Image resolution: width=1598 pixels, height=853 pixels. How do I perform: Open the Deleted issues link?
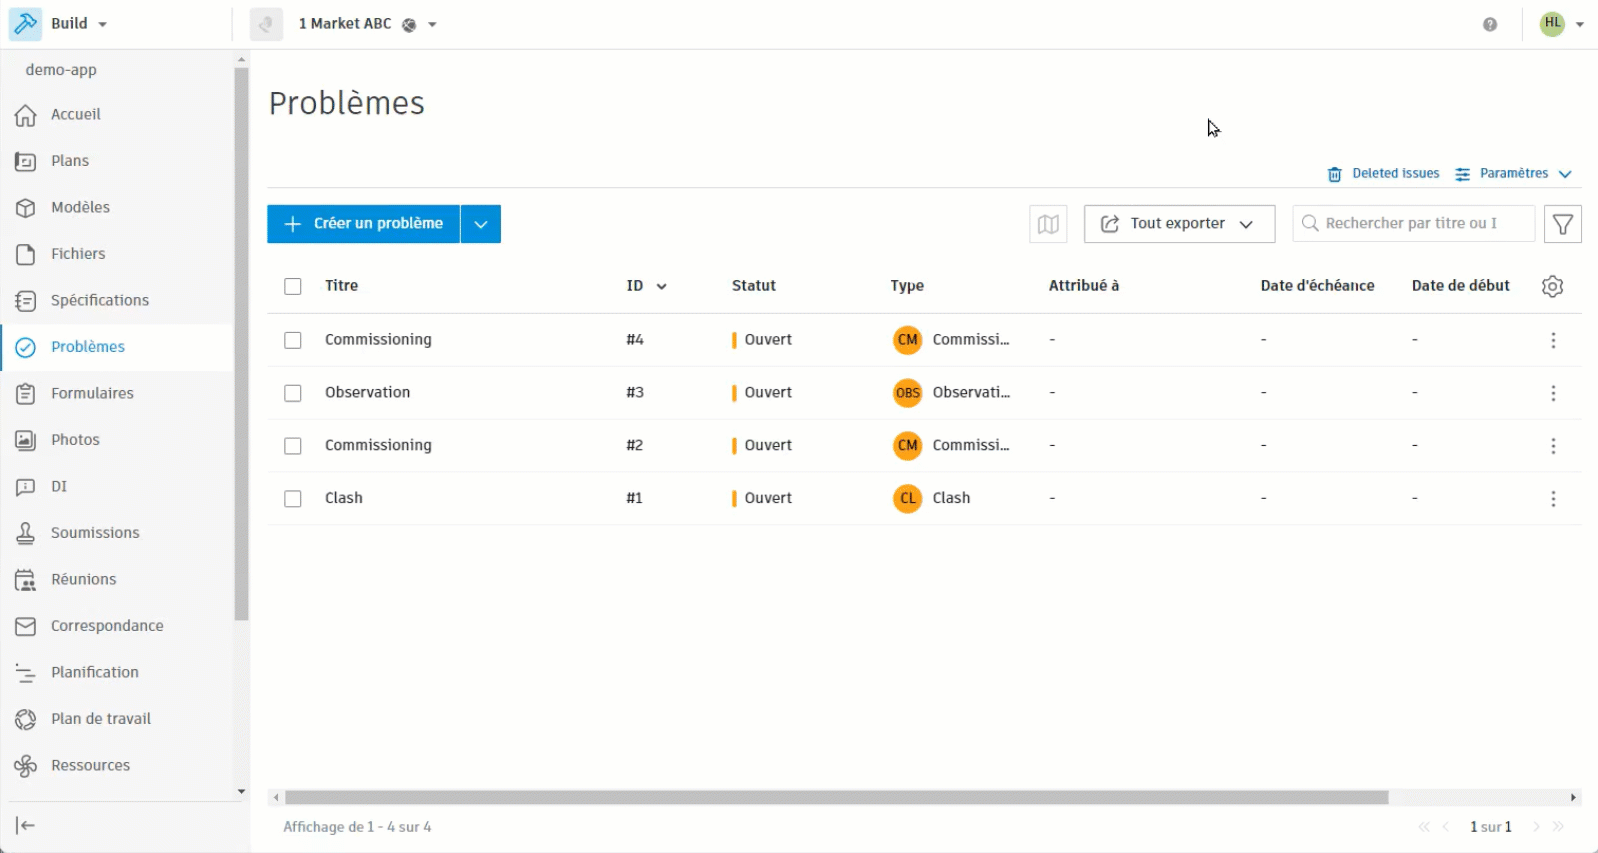1383,174
